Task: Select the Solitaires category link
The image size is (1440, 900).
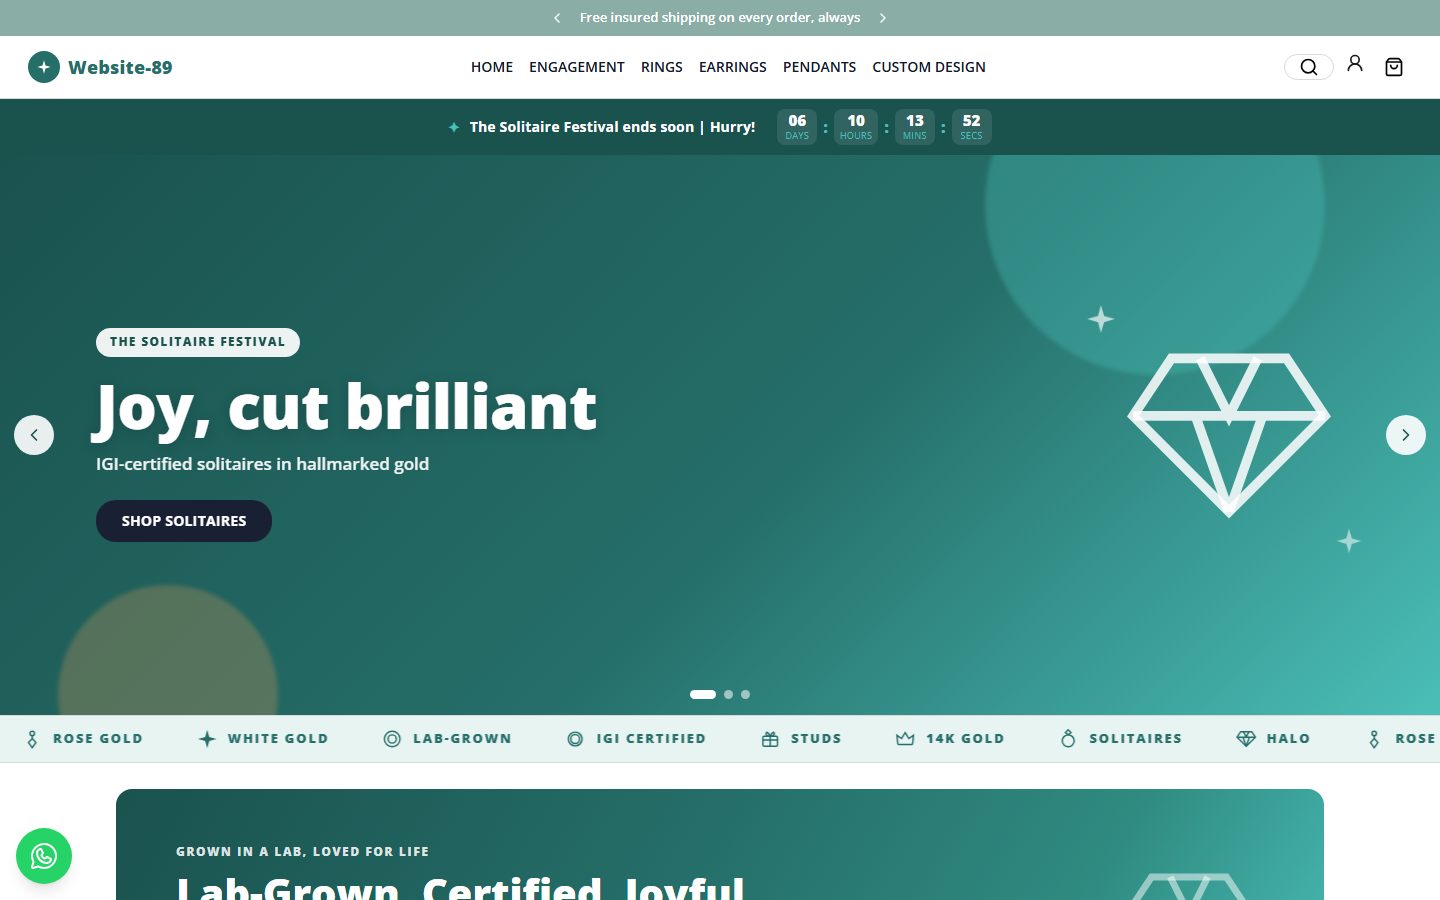Action: pyautogui.click(x=1135, y=739)
